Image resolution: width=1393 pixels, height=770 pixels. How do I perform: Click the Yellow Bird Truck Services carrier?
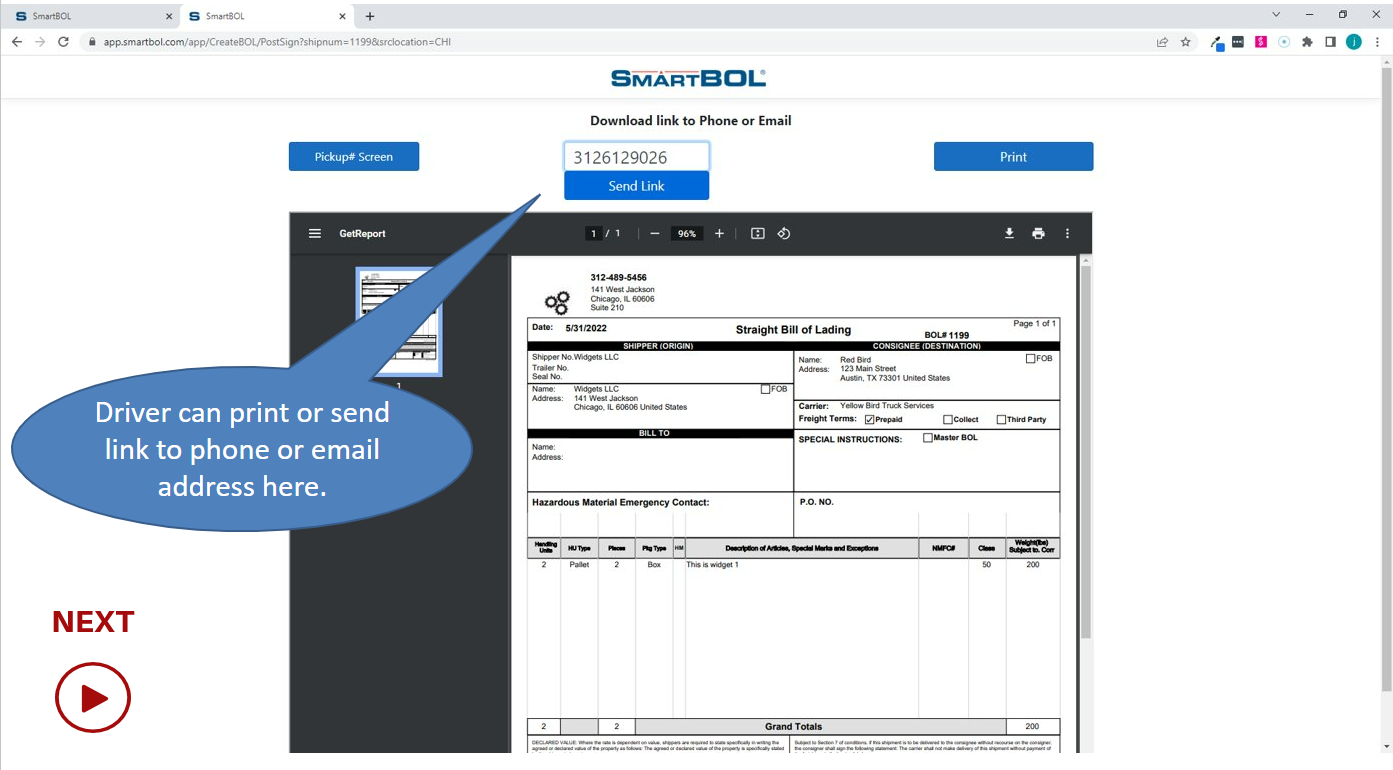(x=887, y=406)
